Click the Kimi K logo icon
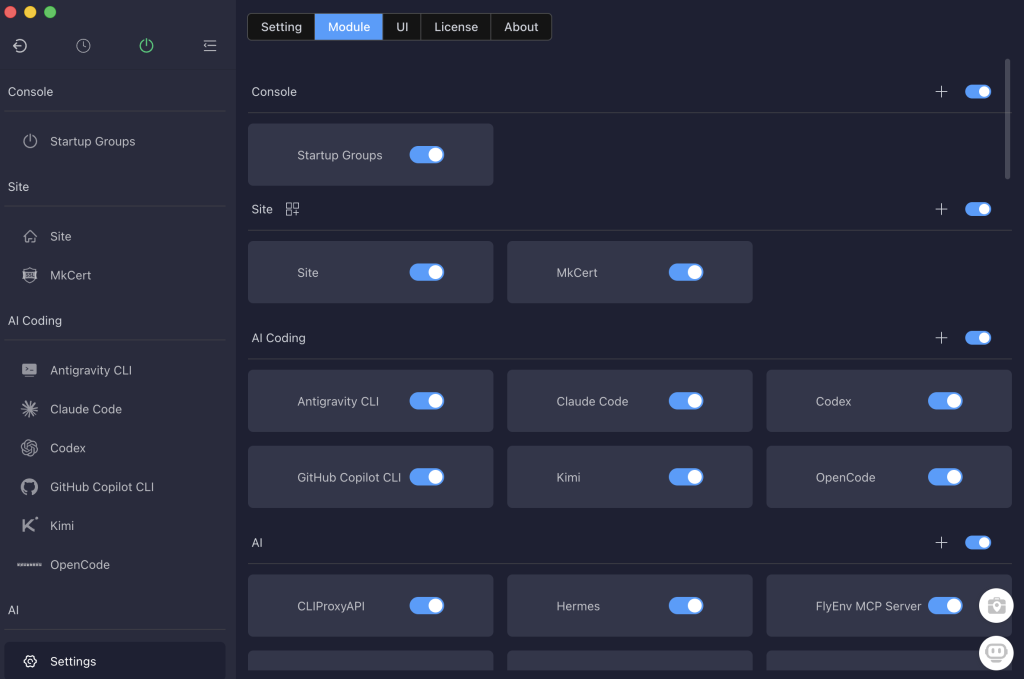This screenshot has width=1024, height=679. [x=29, y=525]
